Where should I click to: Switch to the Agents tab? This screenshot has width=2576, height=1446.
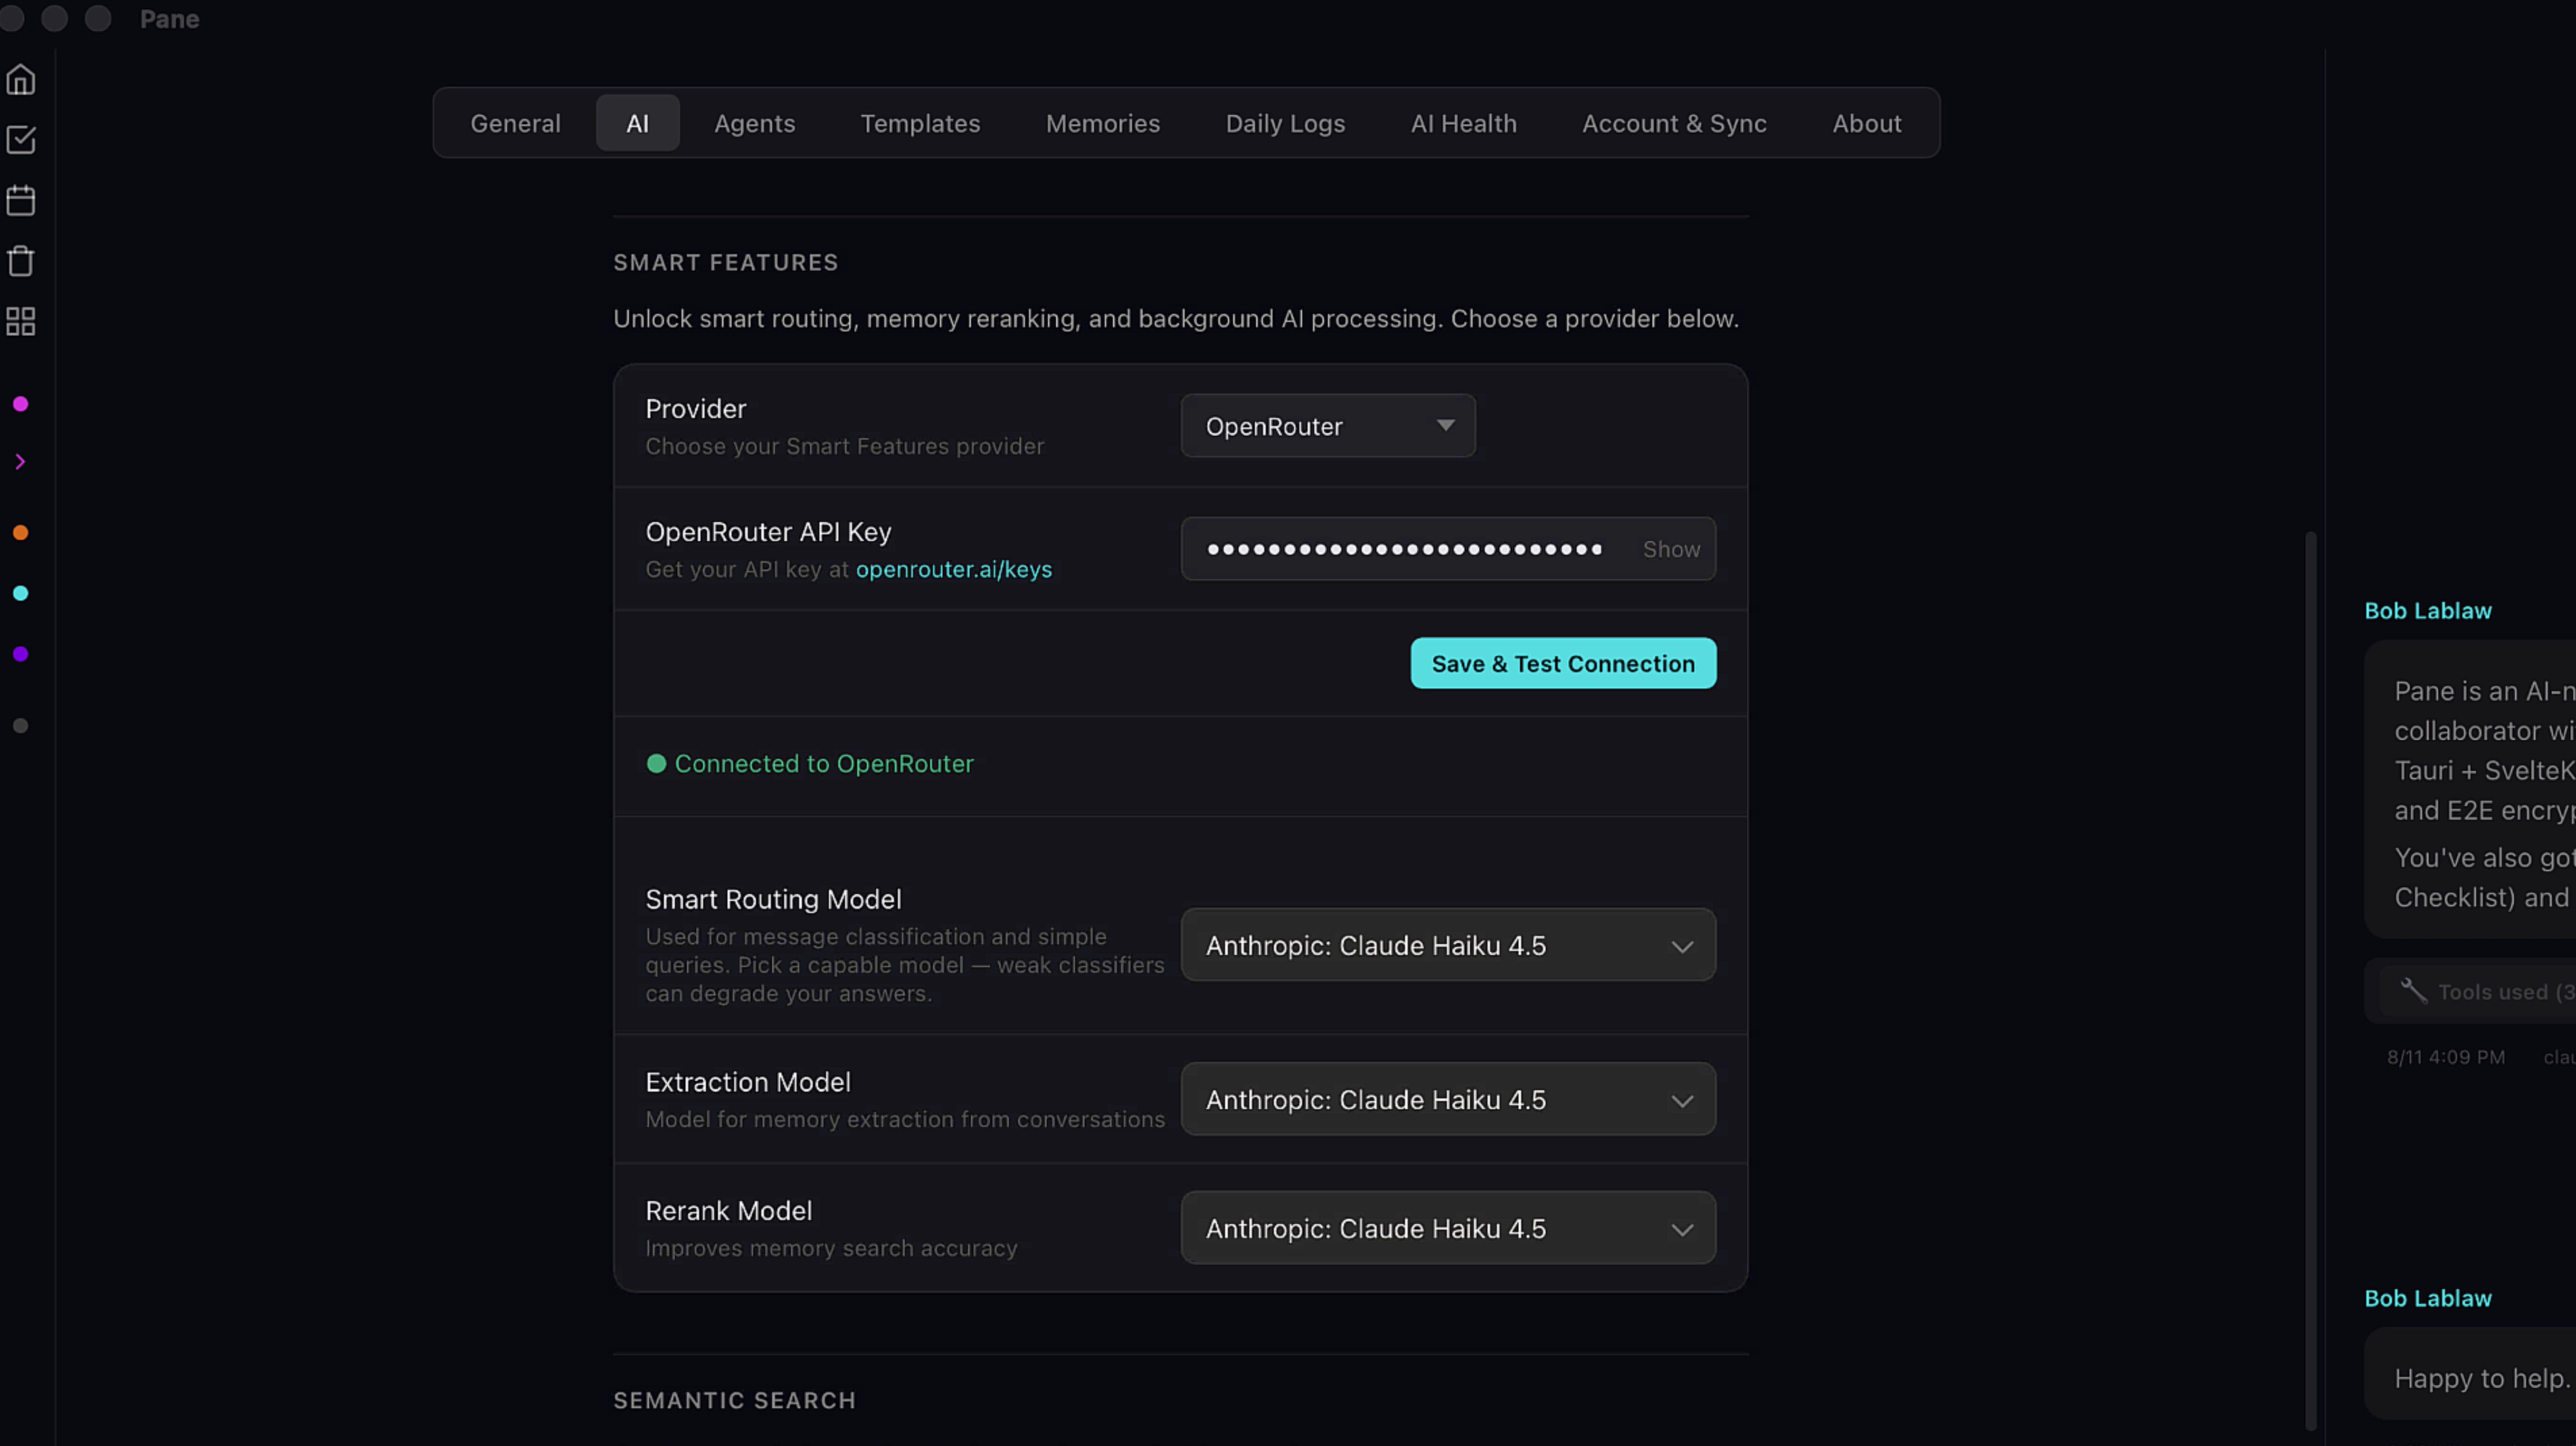point(754,123)
